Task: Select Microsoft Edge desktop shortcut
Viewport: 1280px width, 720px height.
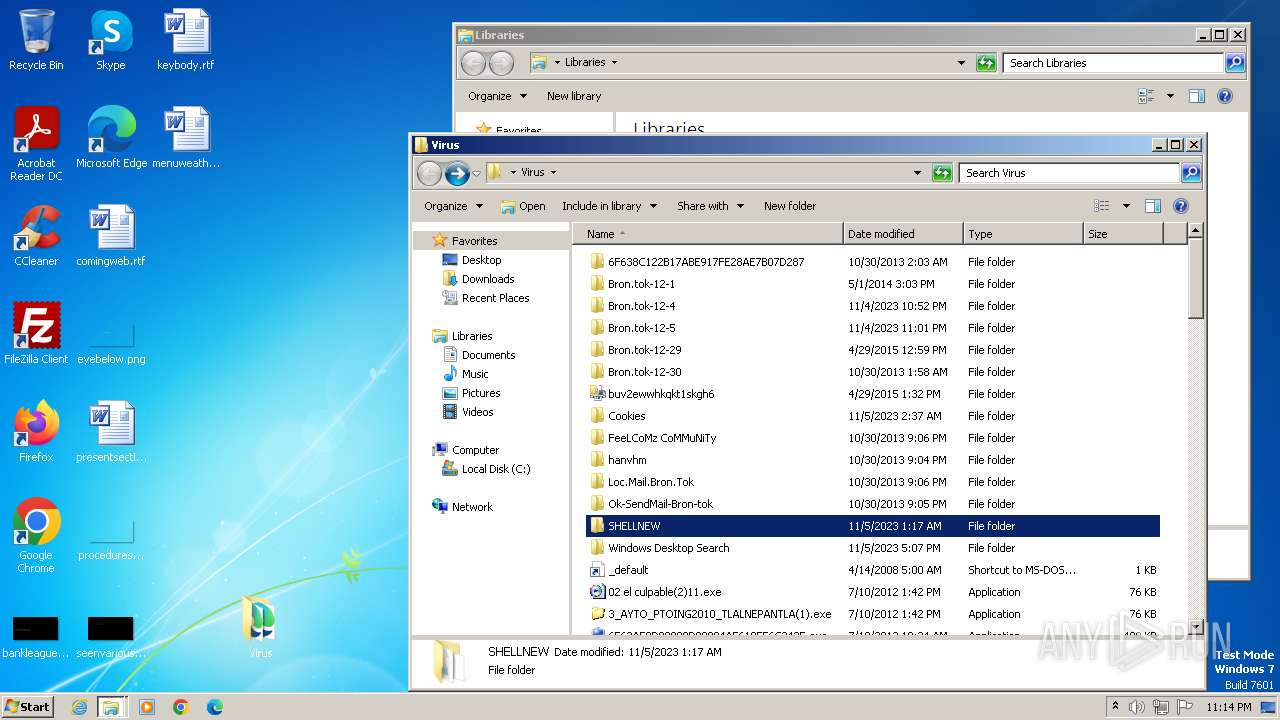Action: (x=111, y=138)
